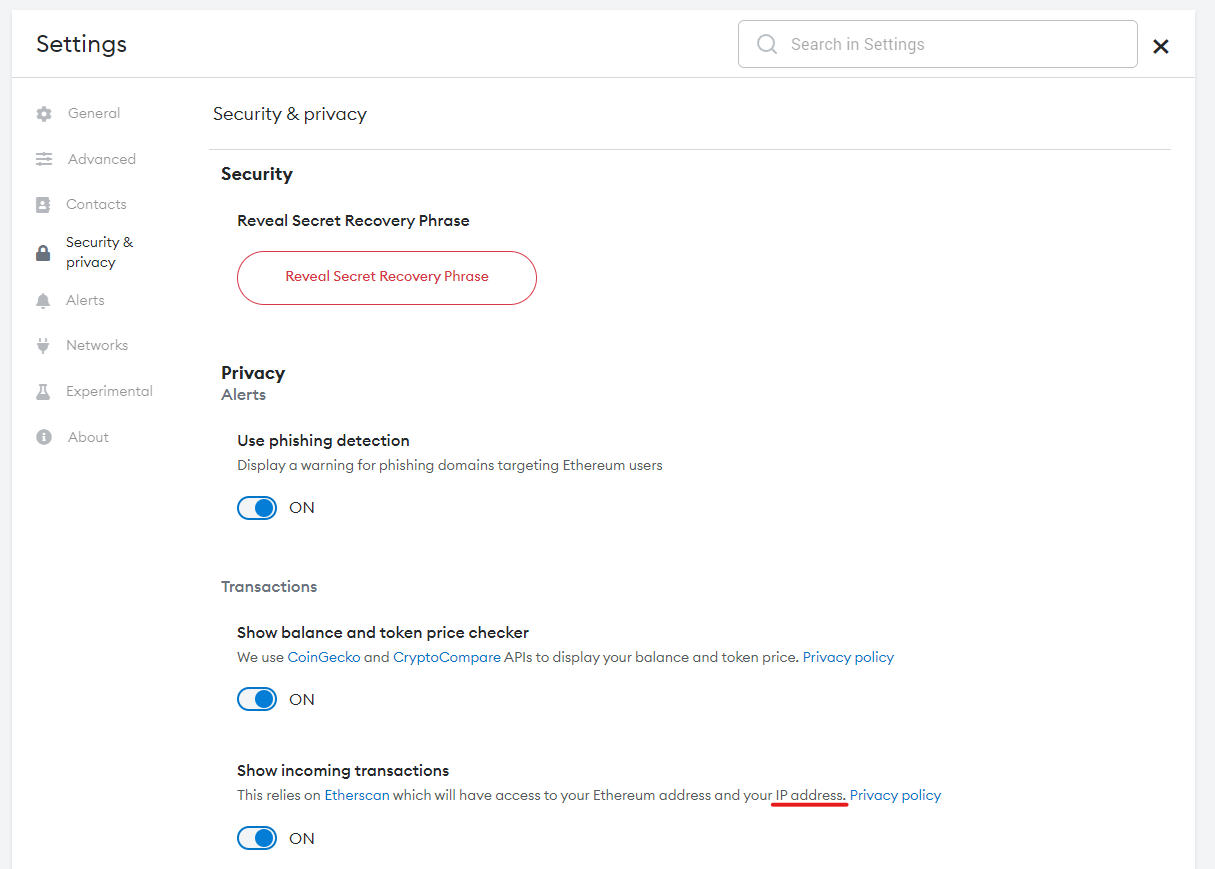Close the Settings window with the X
Screen dimensions: 1215x869
pyautogui.click(x=1161, y=46)
